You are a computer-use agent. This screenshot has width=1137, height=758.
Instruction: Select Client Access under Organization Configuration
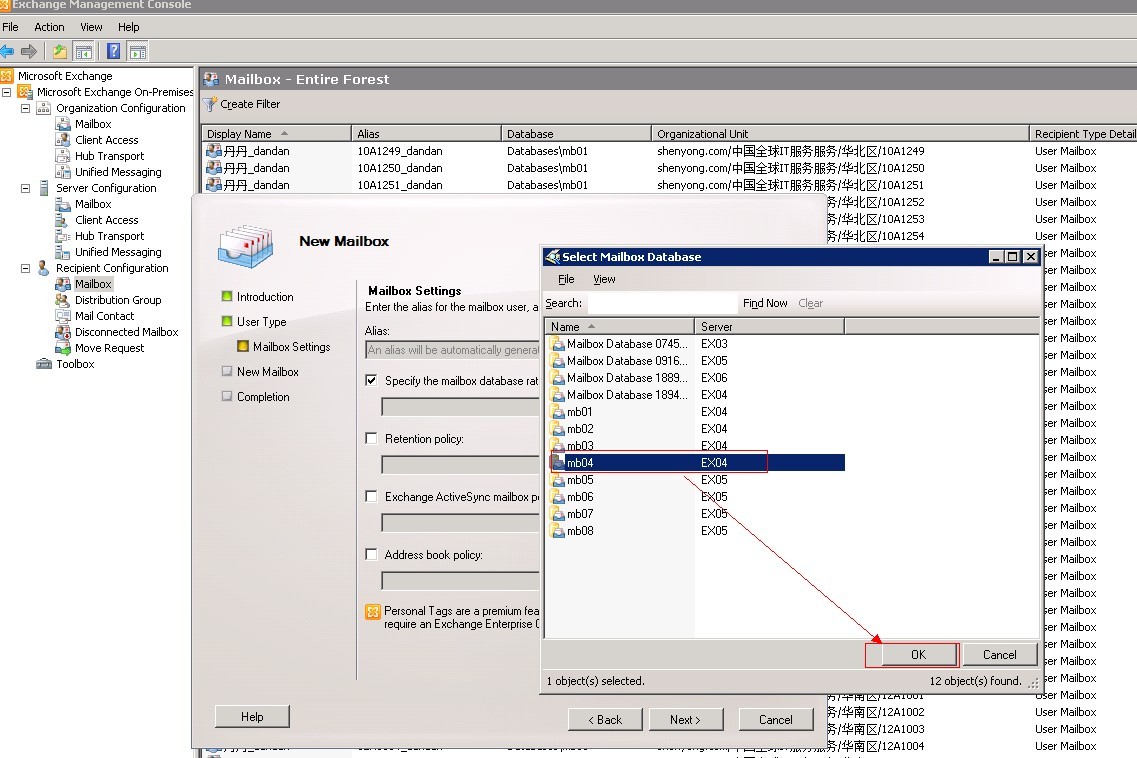point(106,140)
